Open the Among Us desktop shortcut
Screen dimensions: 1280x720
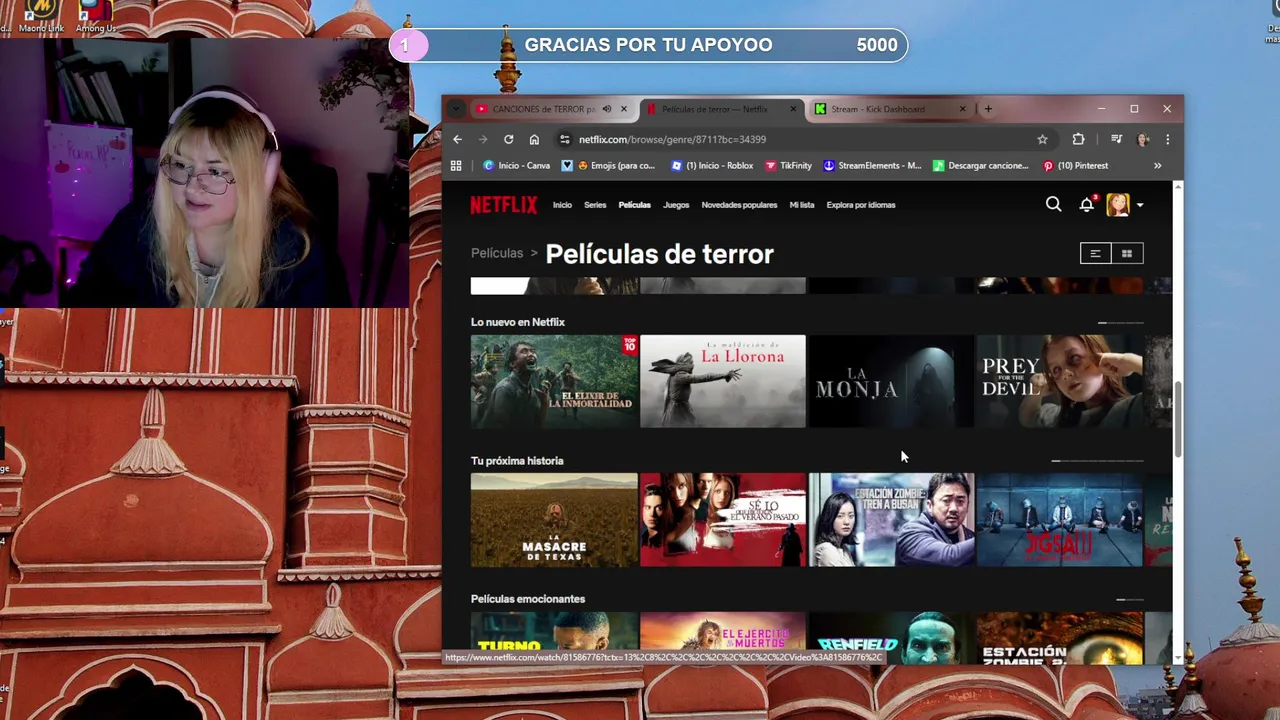click(x=95, y=16)
